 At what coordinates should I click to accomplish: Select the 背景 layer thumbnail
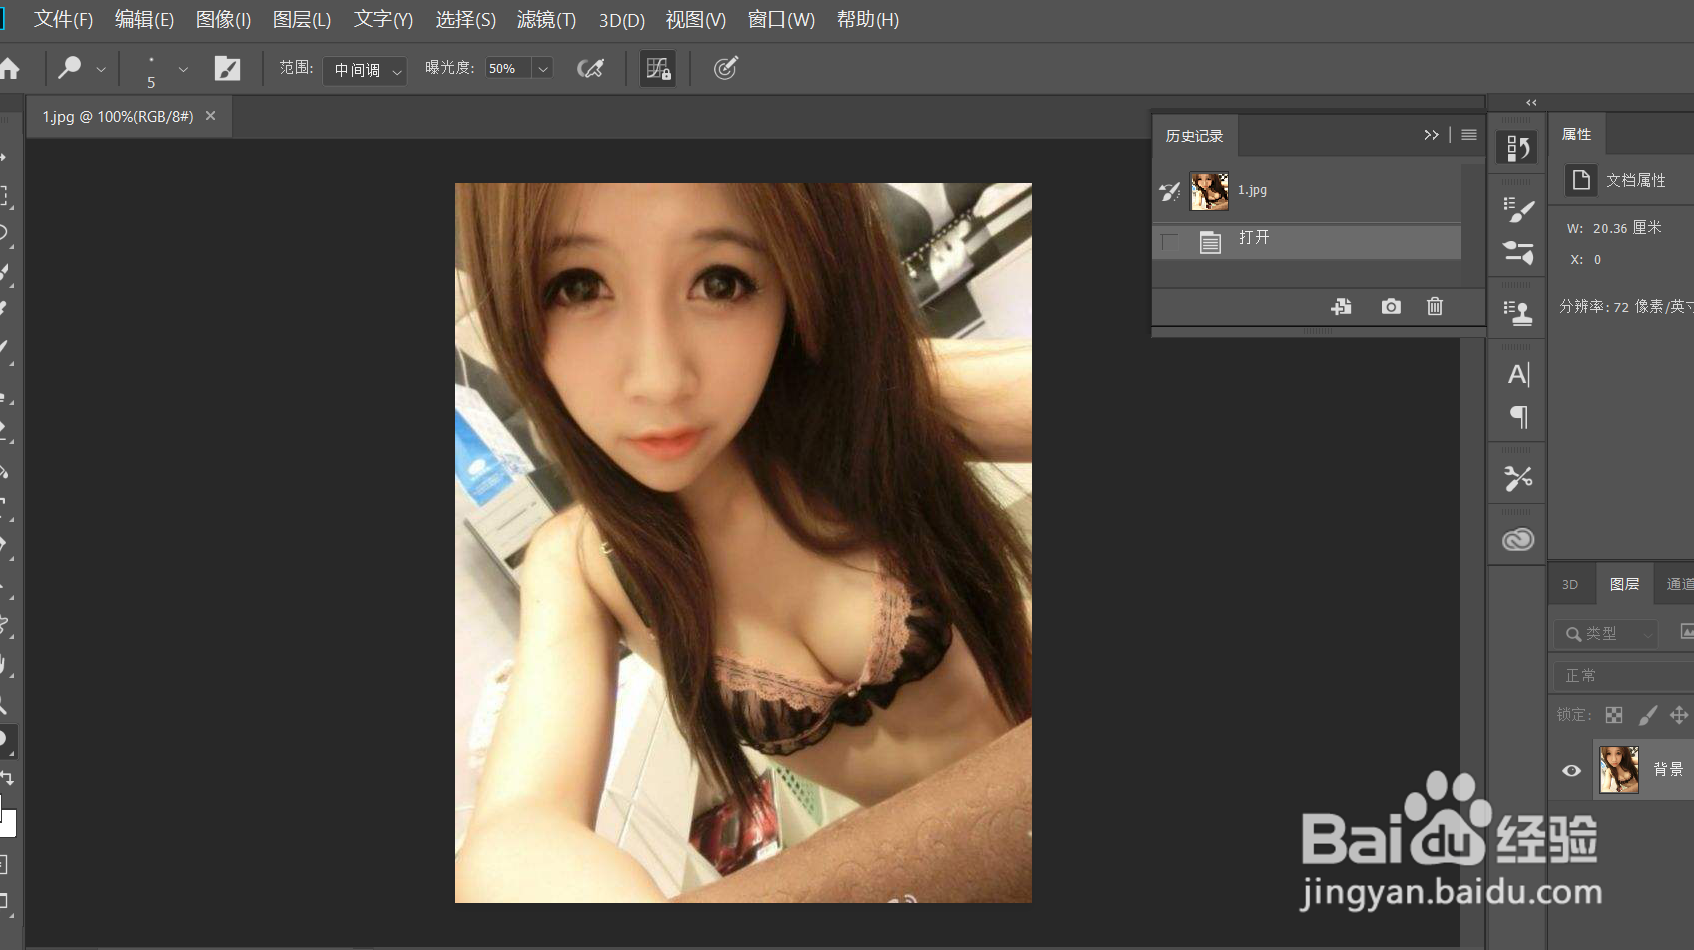tap(1619, 770)
